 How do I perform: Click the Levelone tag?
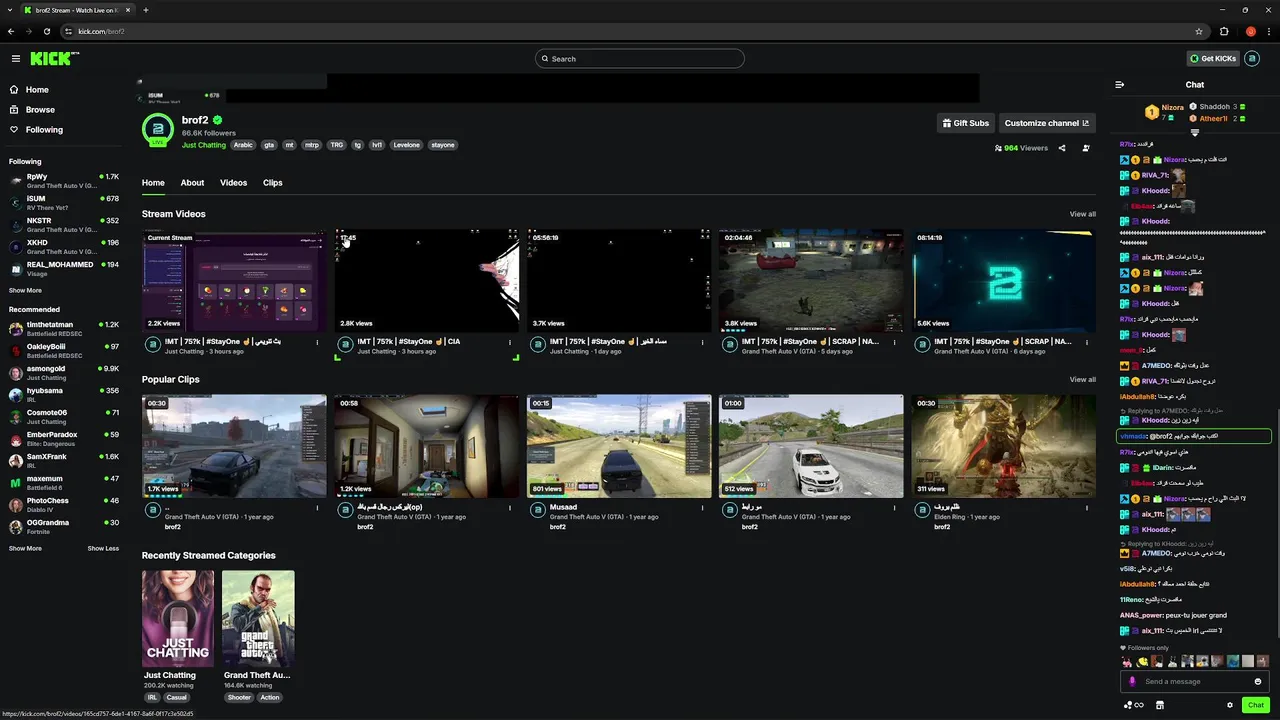click(x=406, y=145)
